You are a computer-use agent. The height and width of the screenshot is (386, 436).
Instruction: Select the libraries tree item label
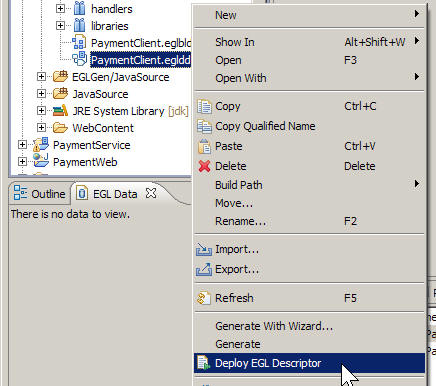[x=110, y=26]
